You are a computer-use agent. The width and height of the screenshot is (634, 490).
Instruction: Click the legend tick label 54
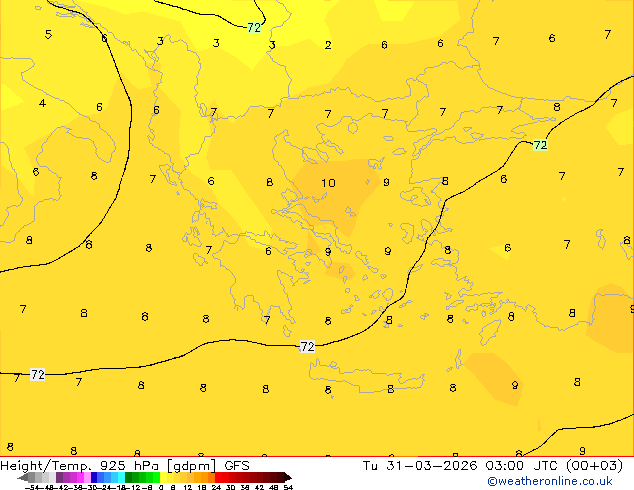pos(288,488)
